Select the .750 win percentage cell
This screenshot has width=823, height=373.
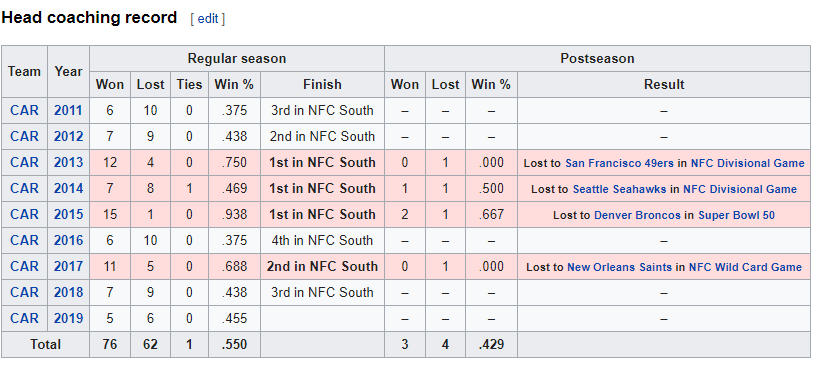tap(234, 163)
